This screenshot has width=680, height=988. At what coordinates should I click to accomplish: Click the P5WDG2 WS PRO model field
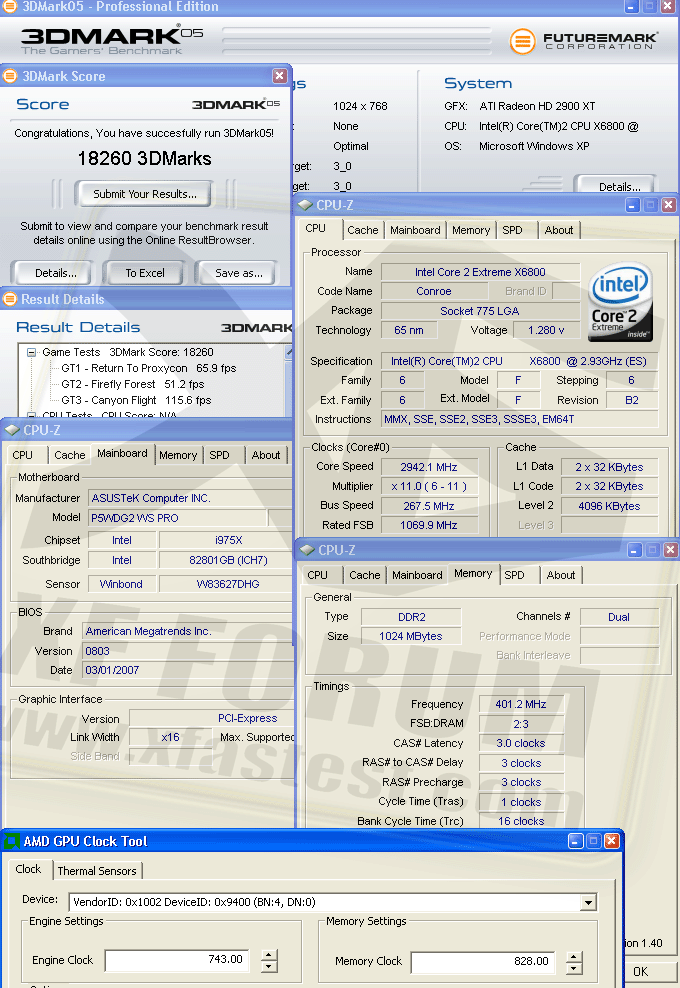[x=178, y=518]
